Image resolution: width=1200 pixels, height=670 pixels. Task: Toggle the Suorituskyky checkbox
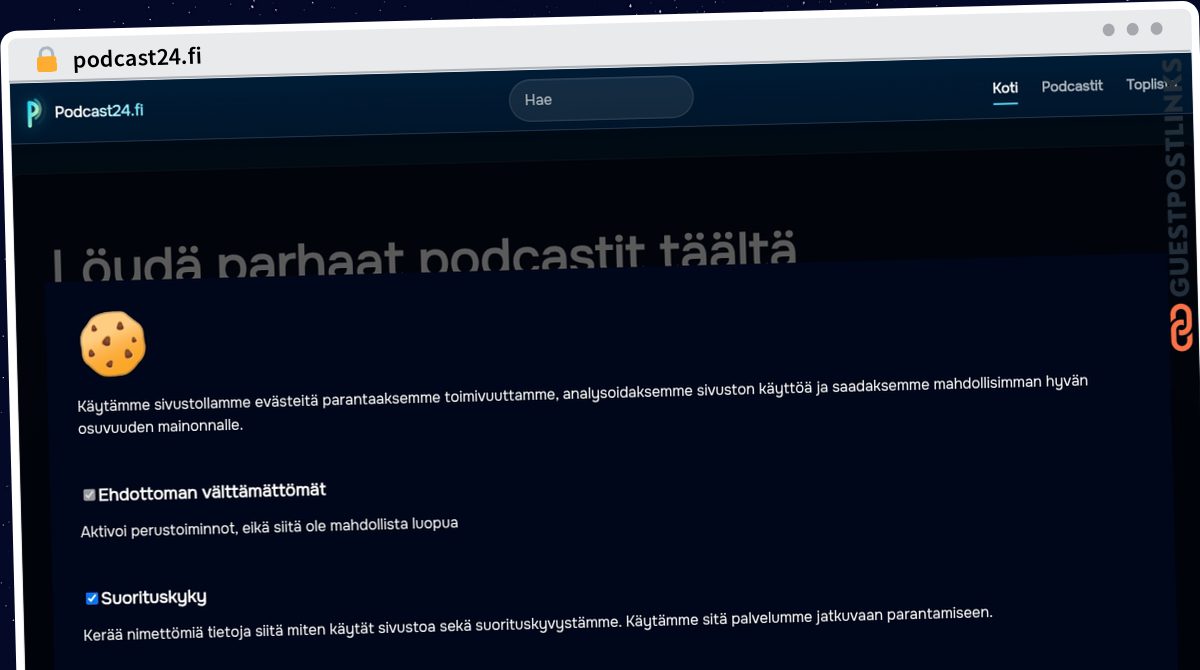[x=92, y=598]
